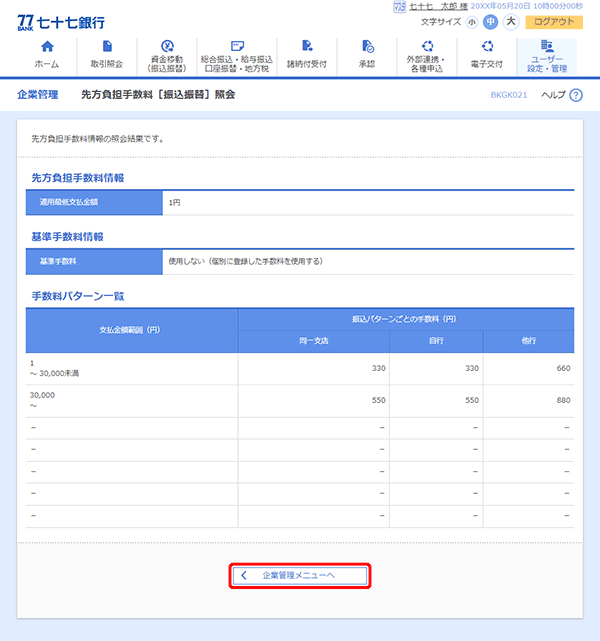The height and width of the screenshot is (641, 600).
Task: Set font size to large (大)
Action: [511, 22]
